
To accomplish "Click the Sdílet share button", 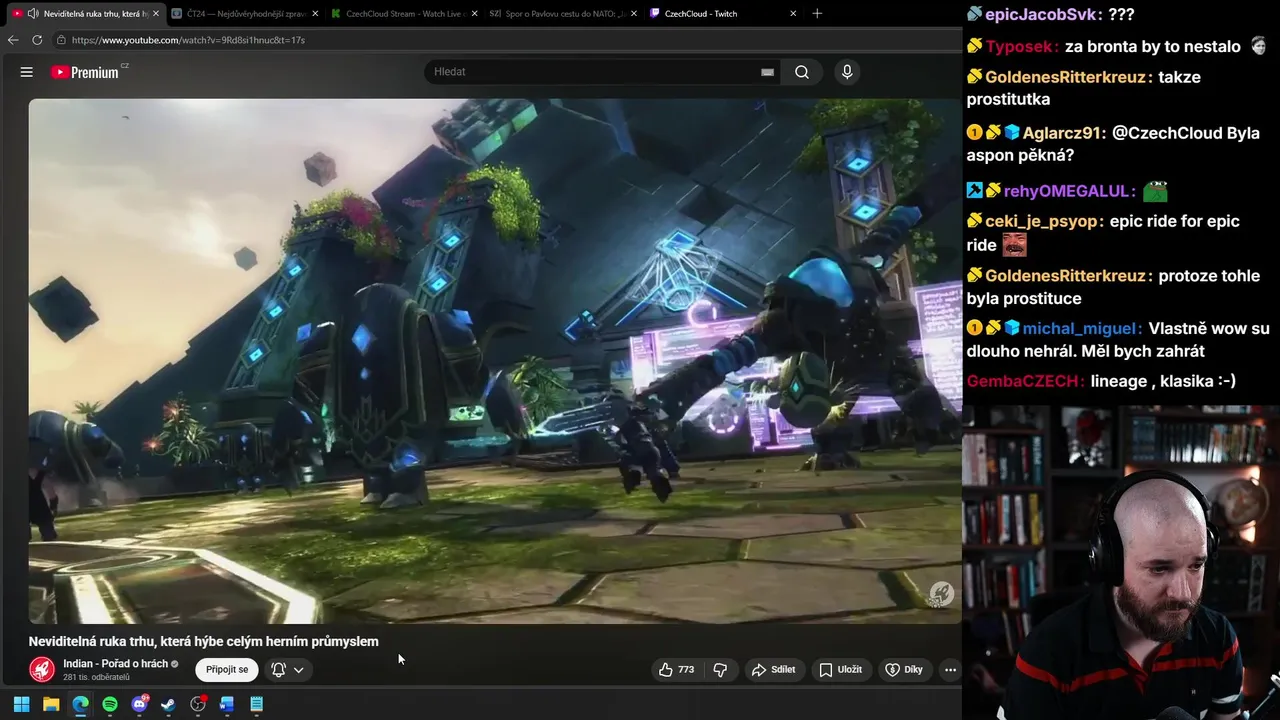I will pos(774,670).
